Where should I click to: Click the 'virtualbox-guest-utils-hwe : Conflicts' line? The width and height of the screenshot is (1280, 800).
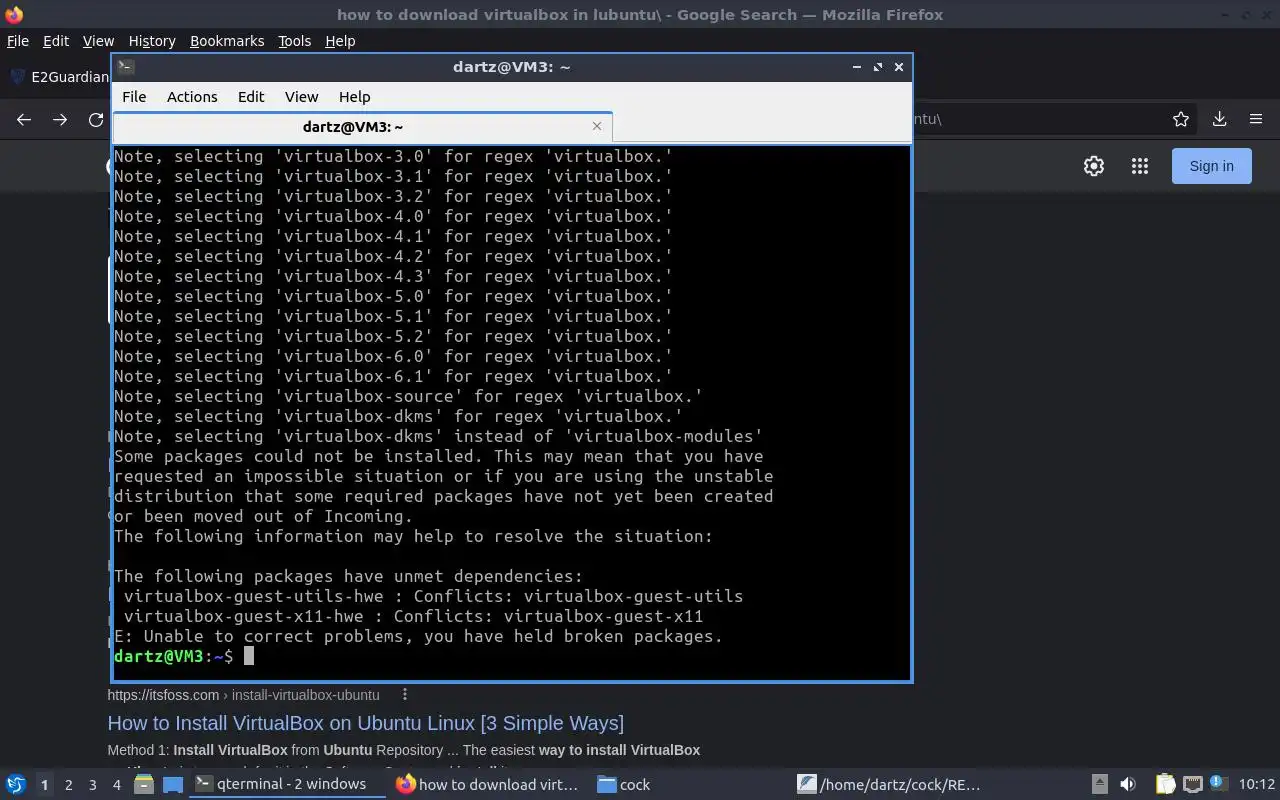coord(433,596)
